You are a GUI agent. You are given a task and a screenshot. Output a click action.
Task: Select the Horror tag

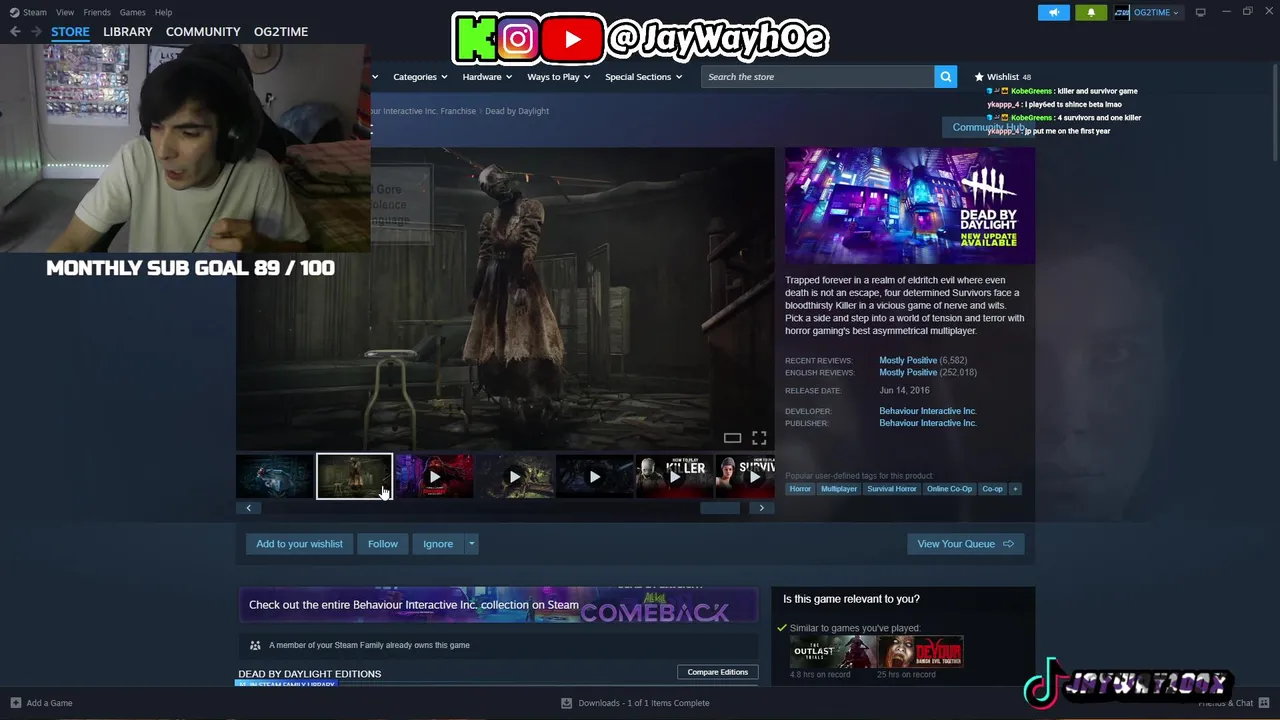coord(800,489)
